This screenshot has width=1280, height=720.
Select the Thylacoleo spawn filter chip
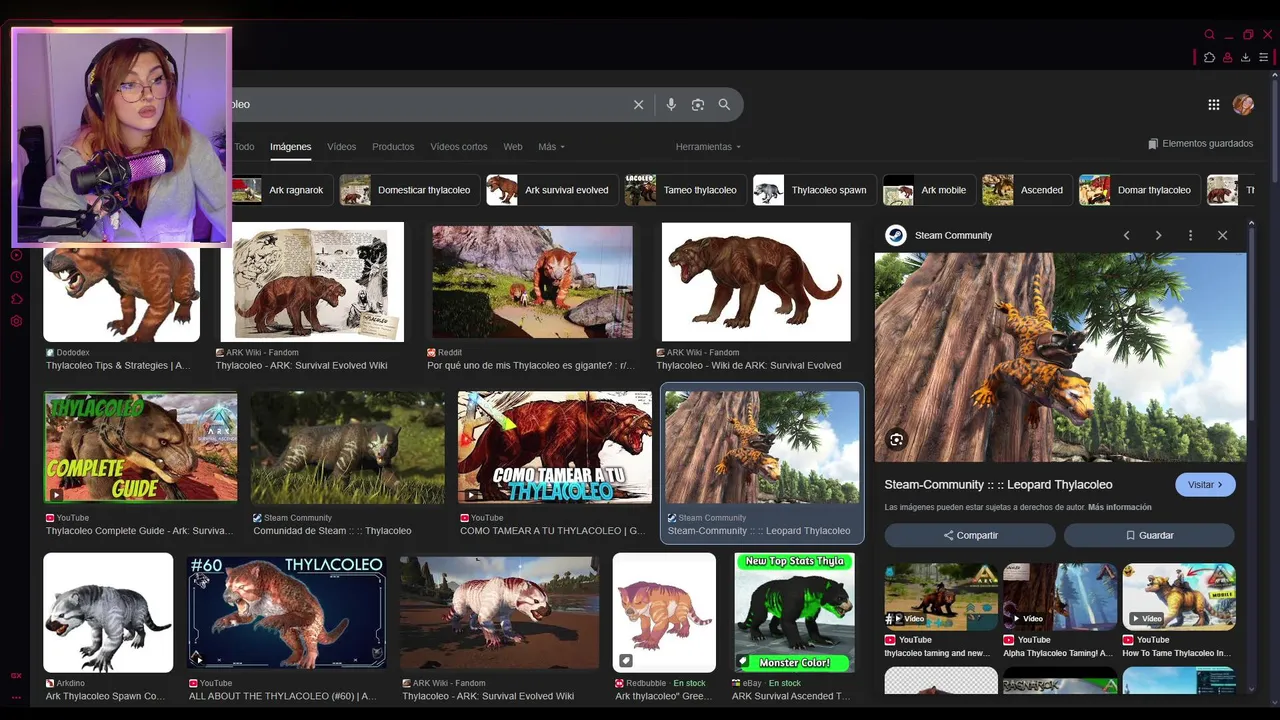pyautogui.click(x=814, y=190)
